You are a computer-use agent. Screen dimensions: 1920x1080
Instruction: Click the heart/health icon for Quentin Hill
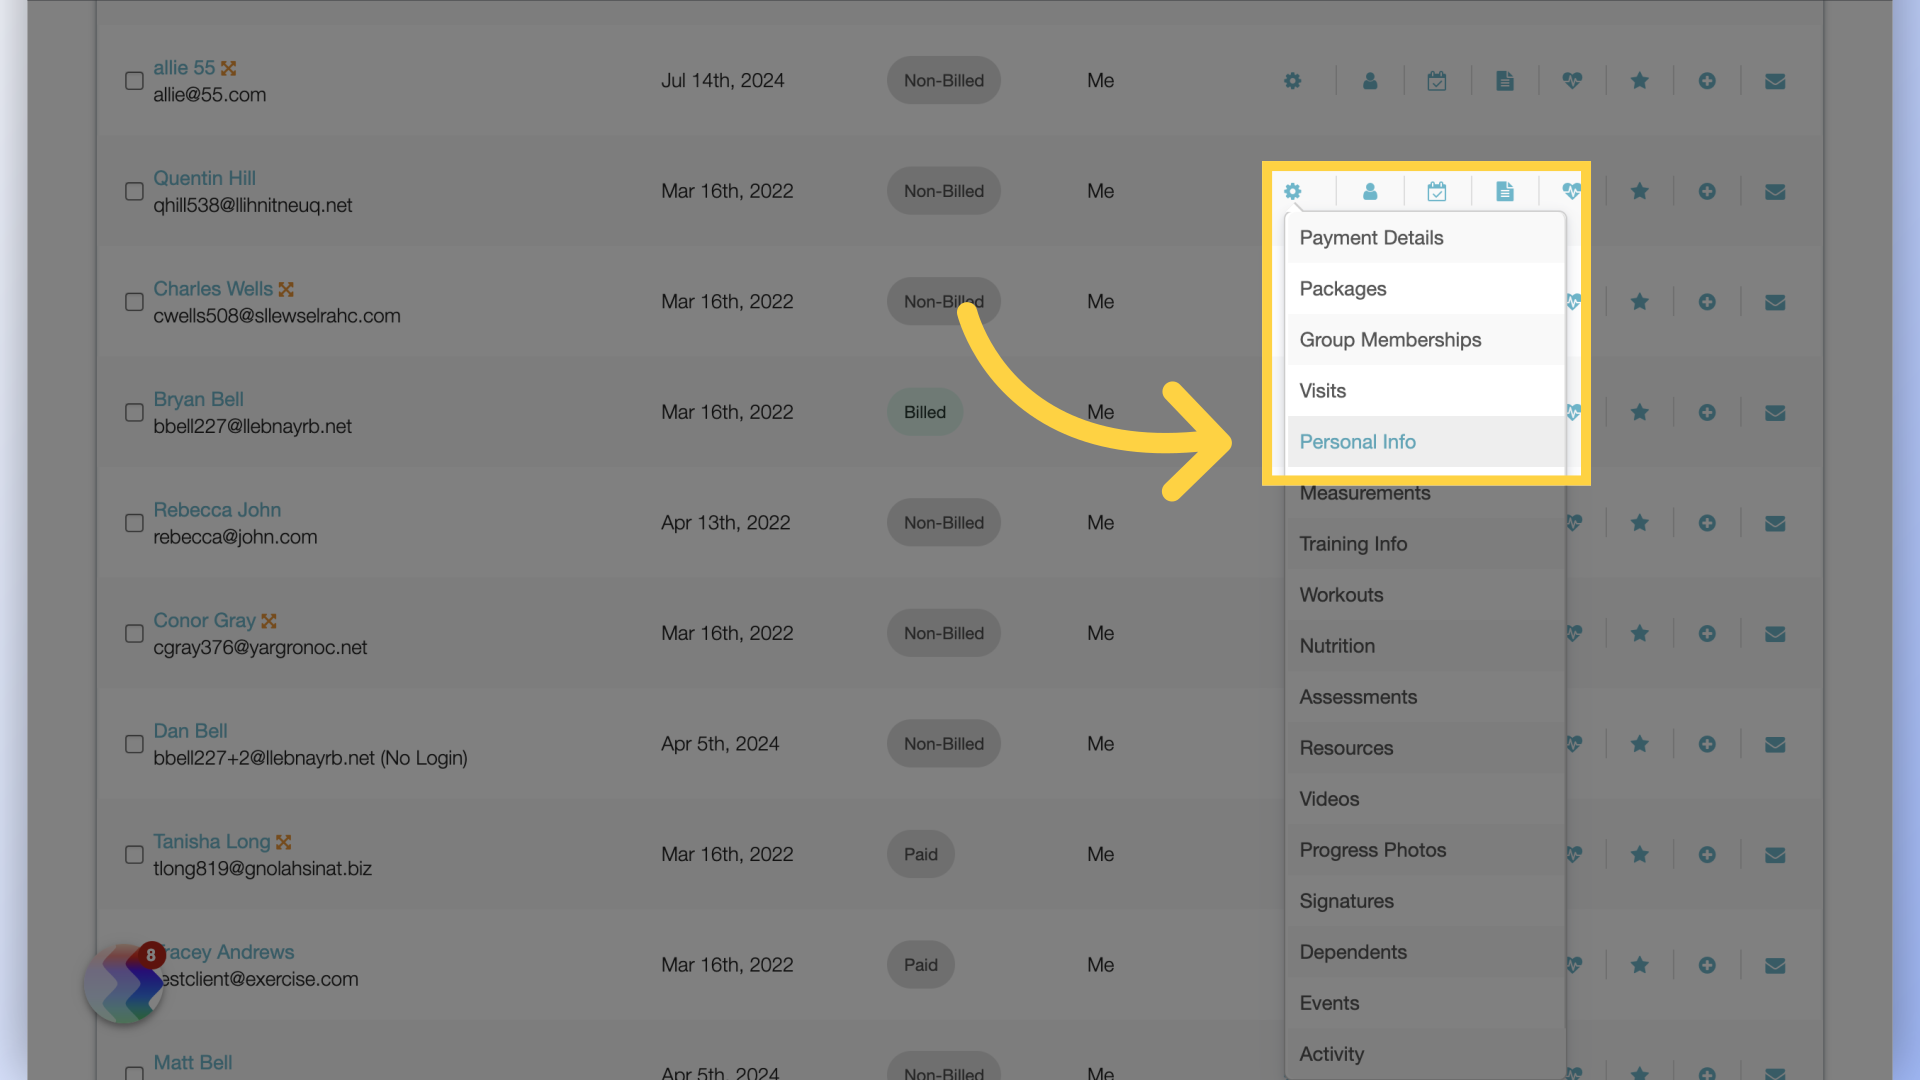coord(1572,190)
